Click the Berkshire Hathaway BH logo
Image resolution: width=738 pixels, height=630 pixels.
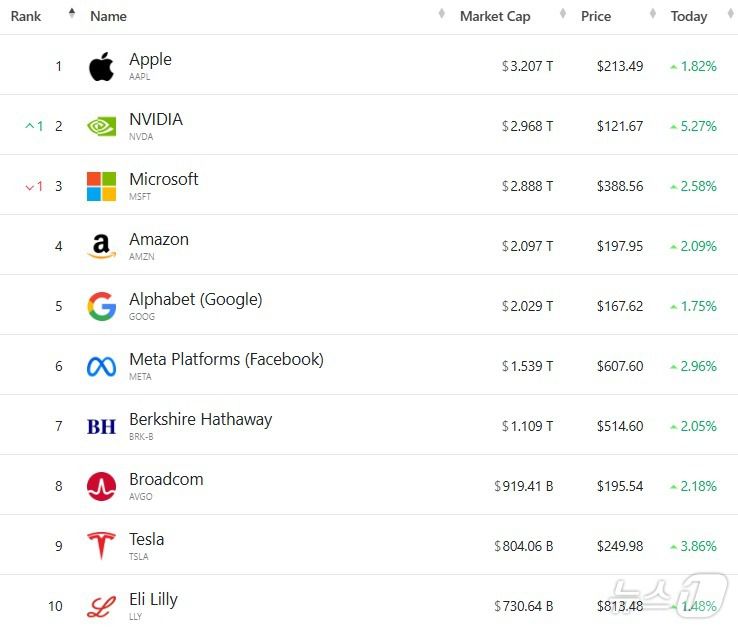click(101, 427)
